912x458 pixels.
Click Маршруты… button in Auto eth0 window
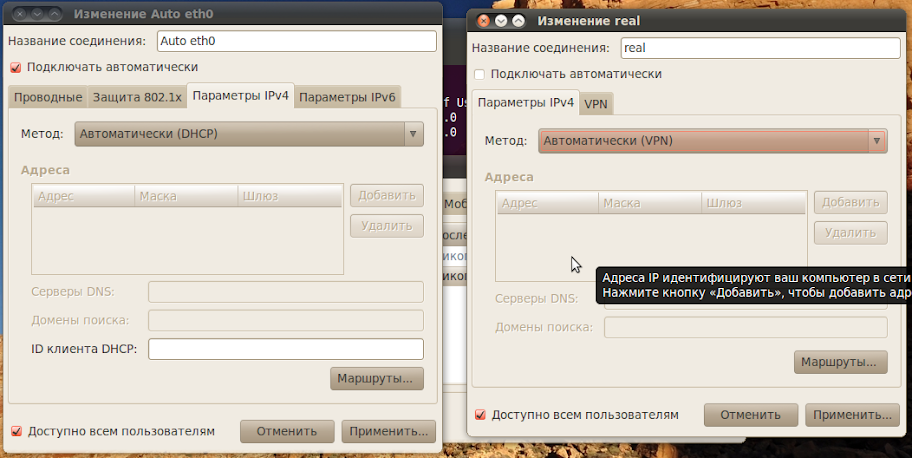376,379
